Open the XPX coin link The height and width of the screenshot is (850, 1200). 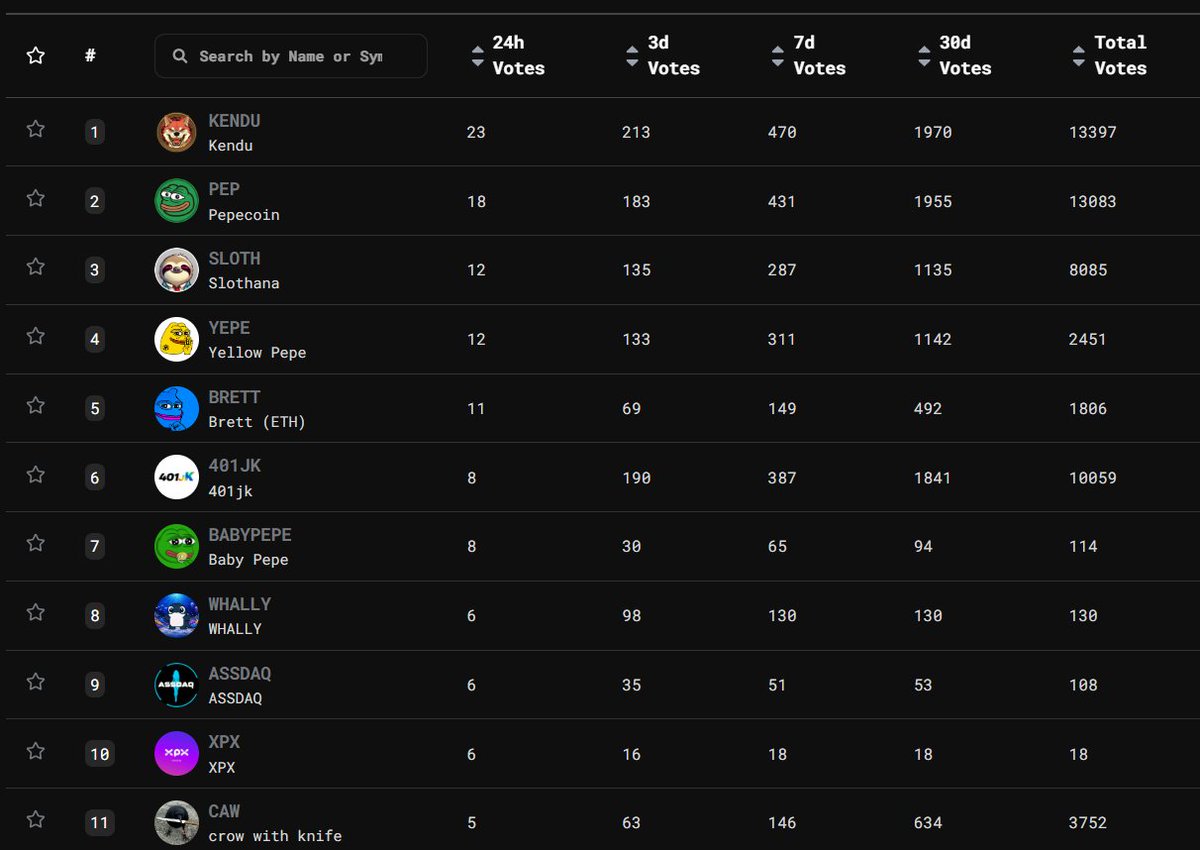click(224, 743)
